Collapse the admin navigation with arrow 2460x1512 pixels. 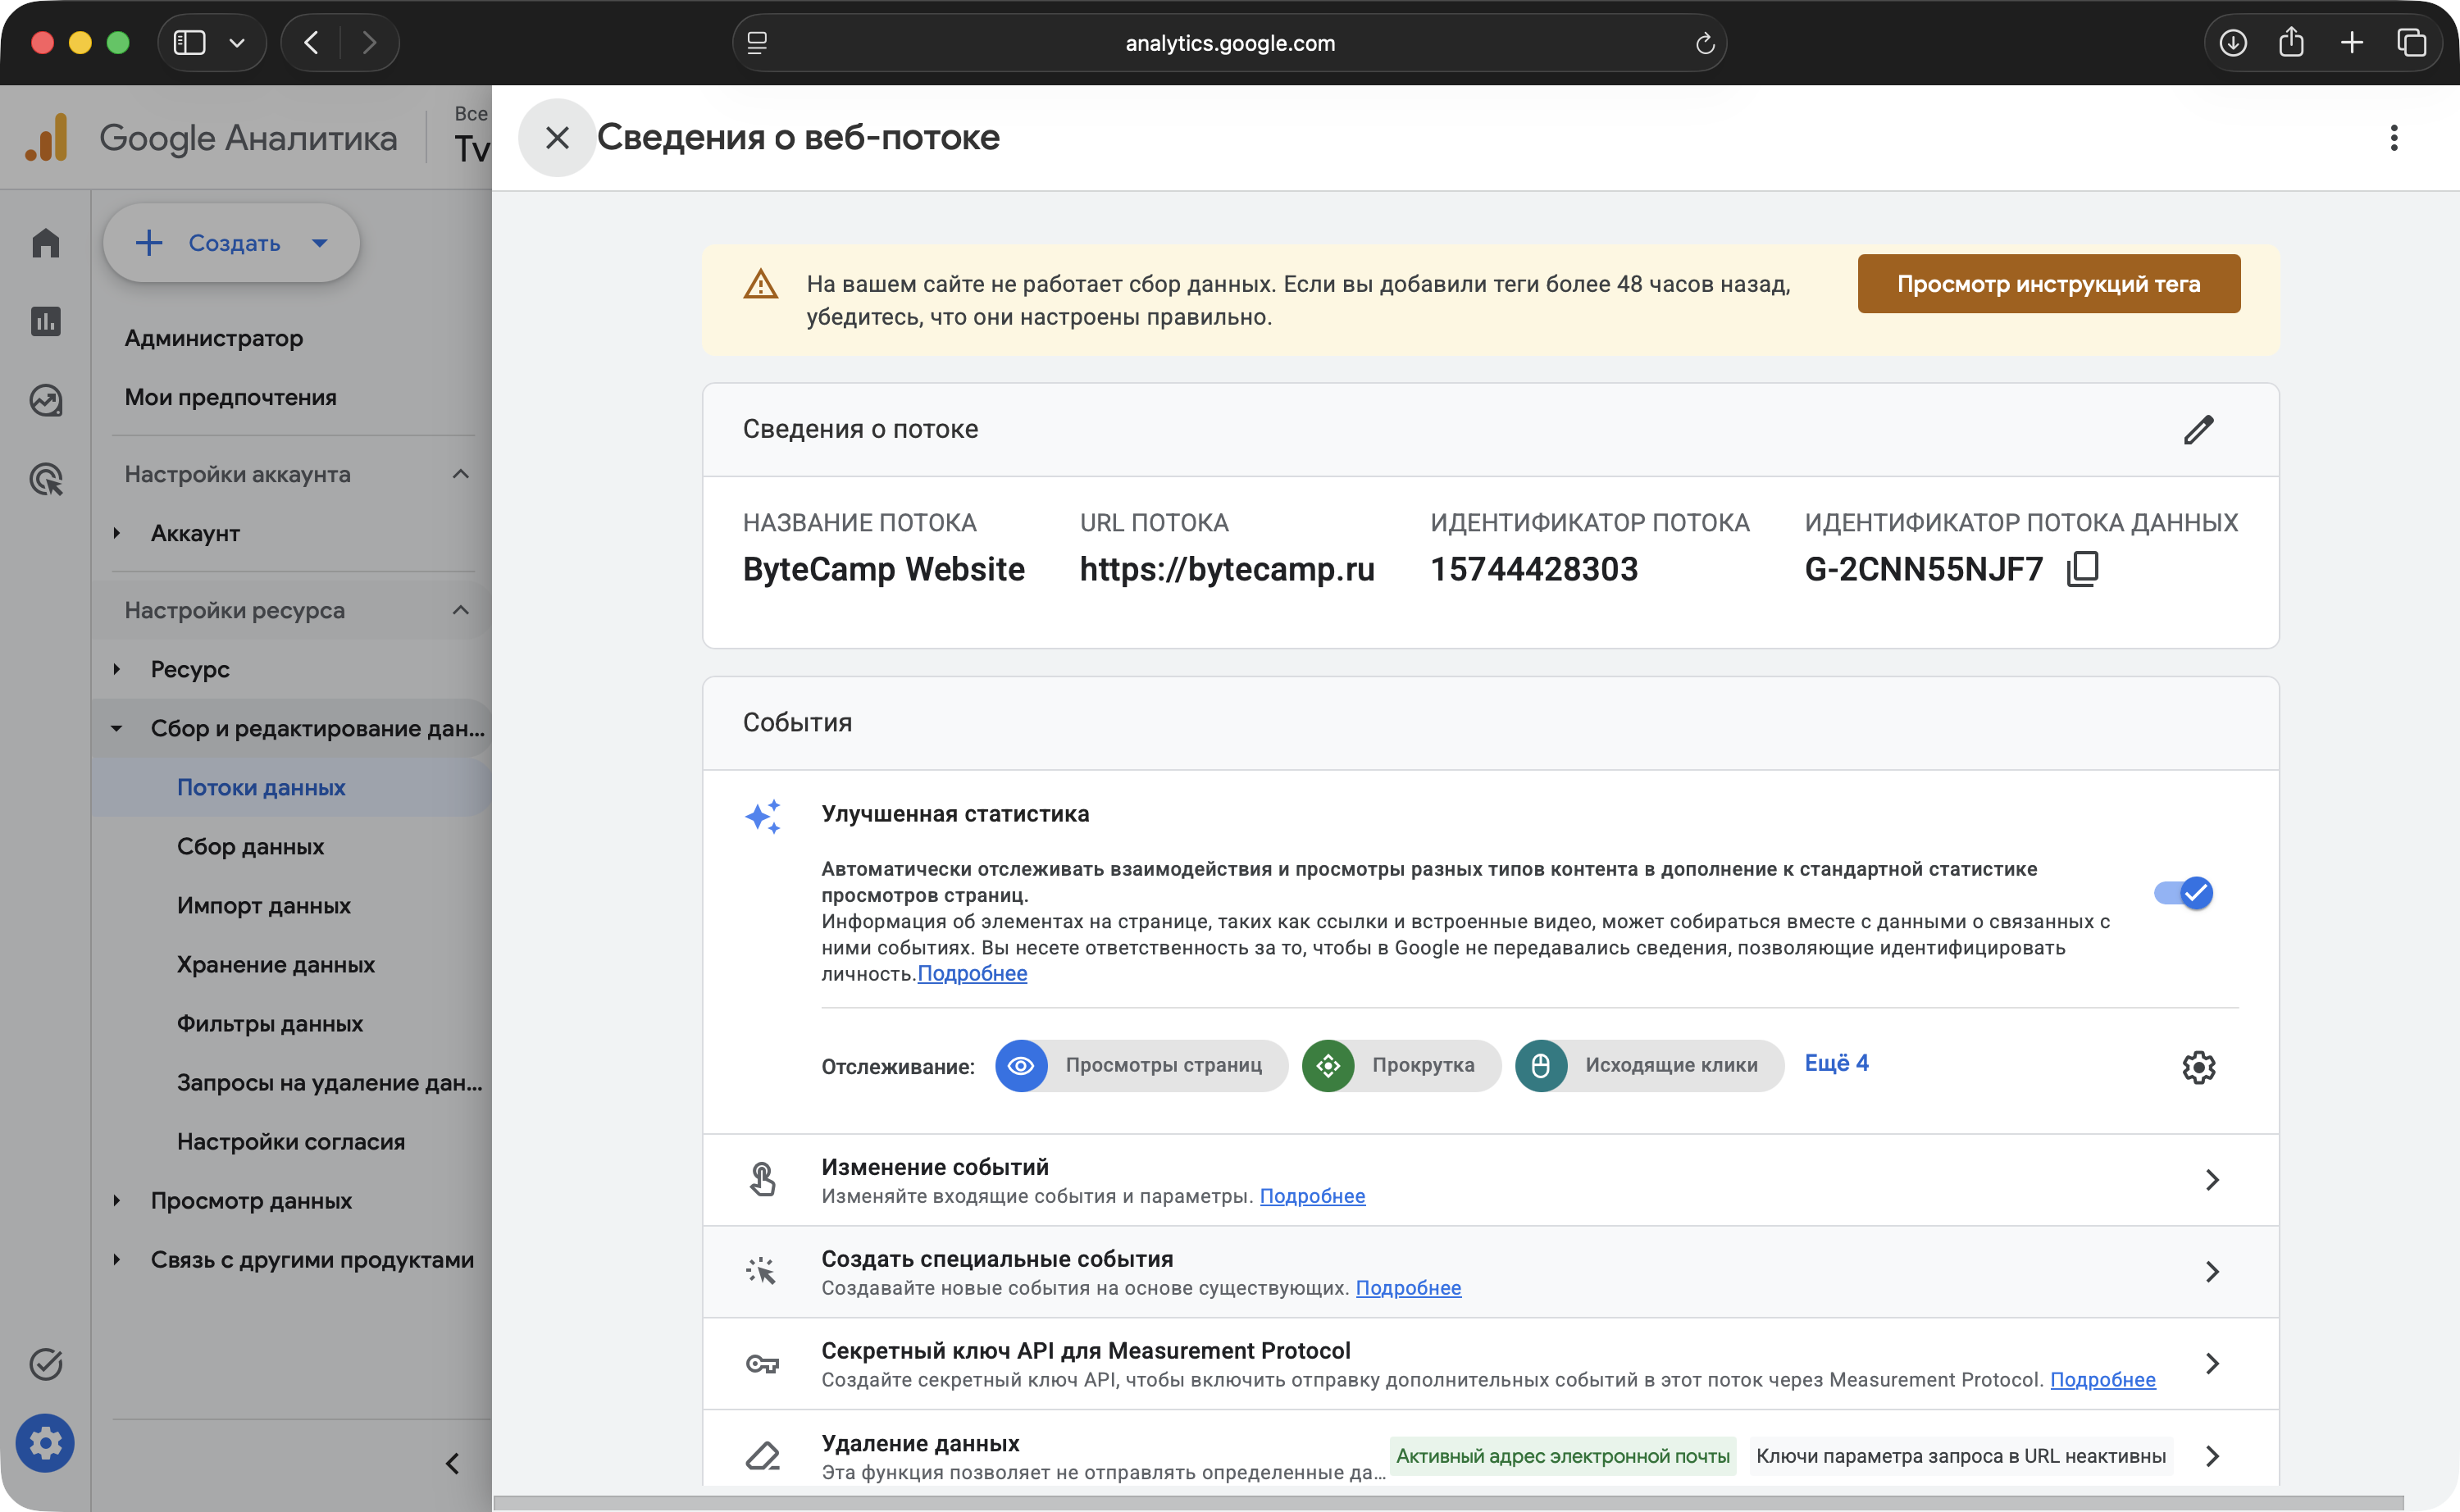point(452,1463)
